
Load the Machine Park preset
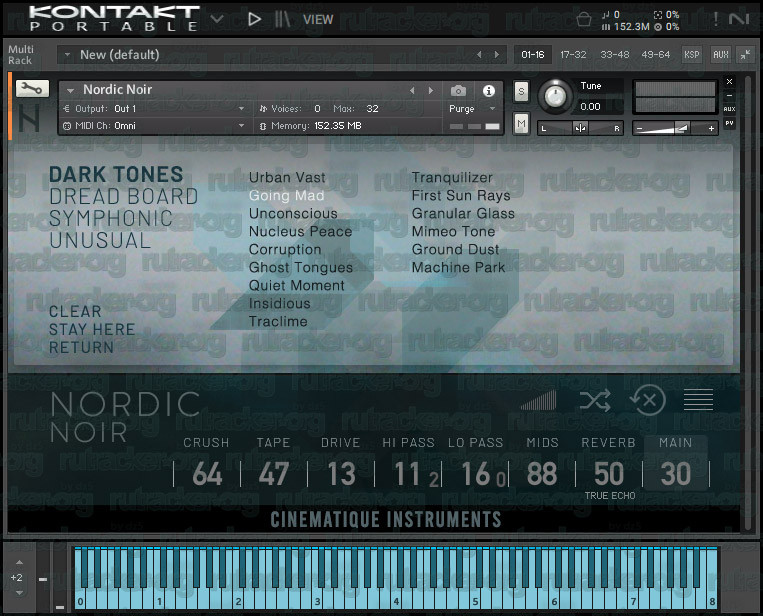point(458,268)
